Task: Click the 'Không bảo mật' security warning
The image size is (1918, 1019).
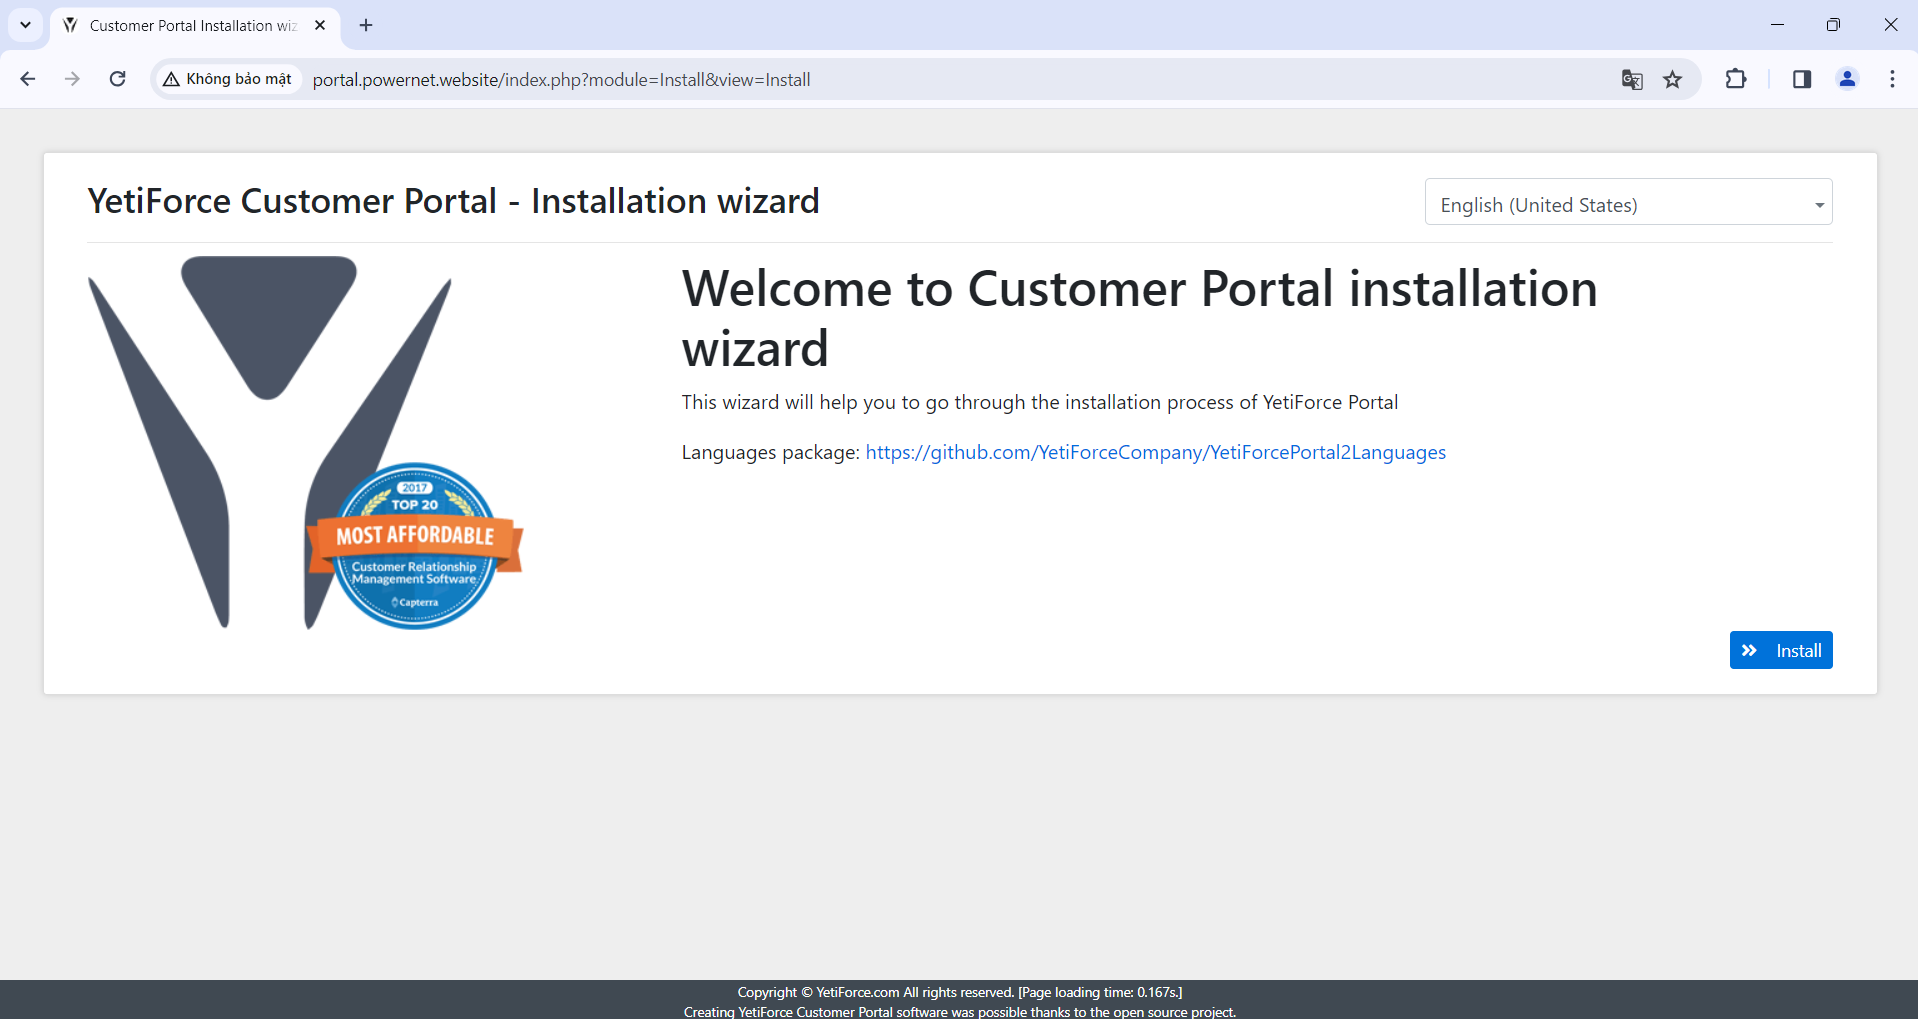Action: coord(228,79)
